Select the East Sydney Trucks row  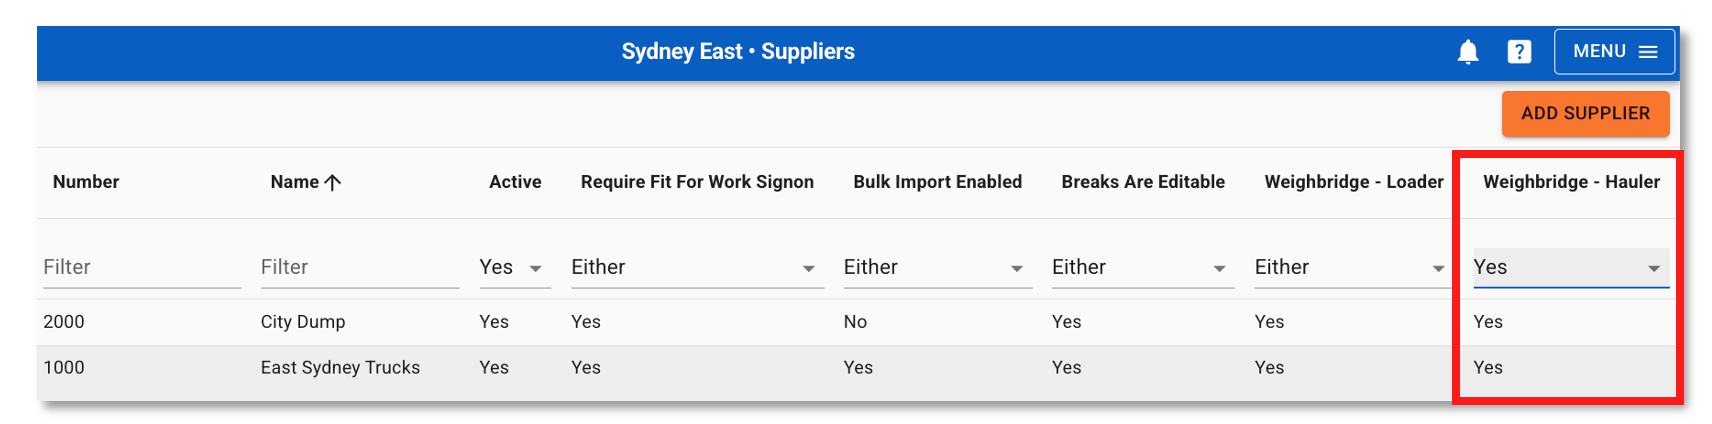coord(340,368)
